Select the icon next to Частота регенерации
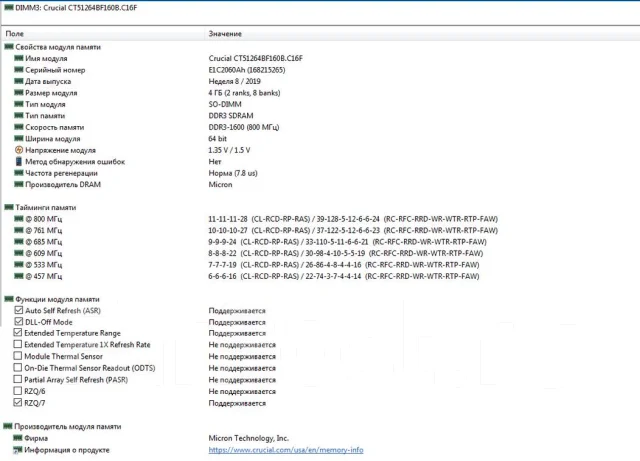The width and height of the screenshot is (640, 461). 19,173
